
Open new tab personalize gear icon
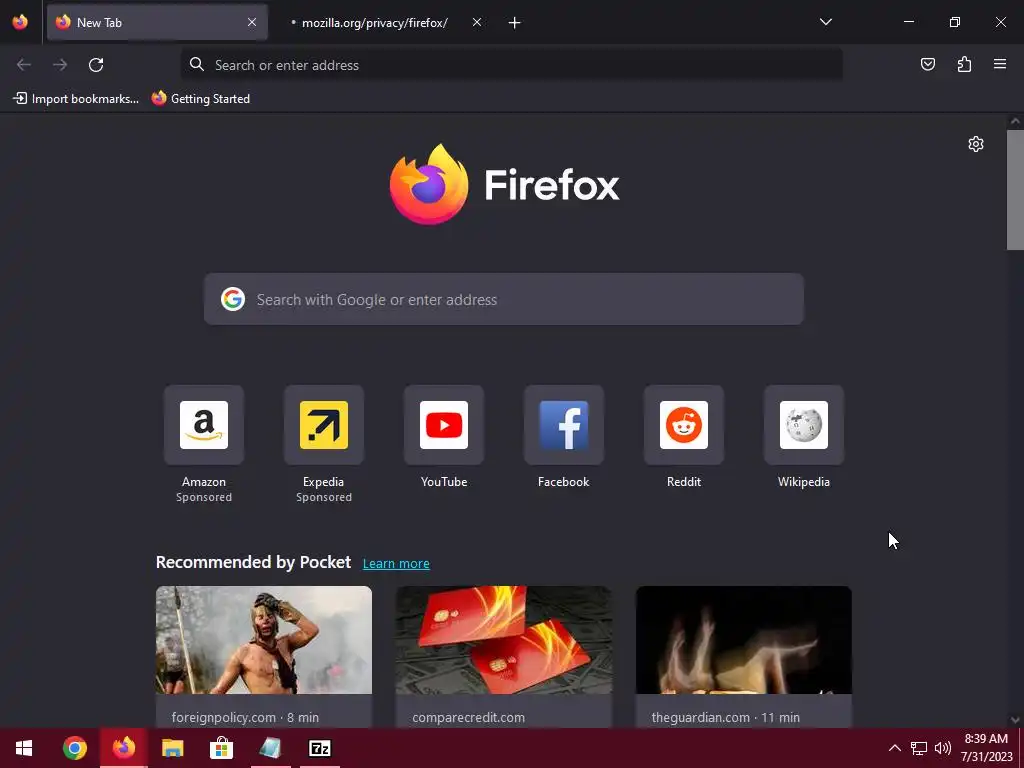976,144
